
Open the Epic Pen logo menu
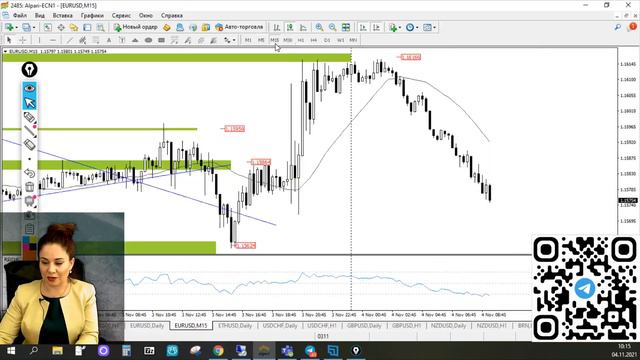coord(29,69)
